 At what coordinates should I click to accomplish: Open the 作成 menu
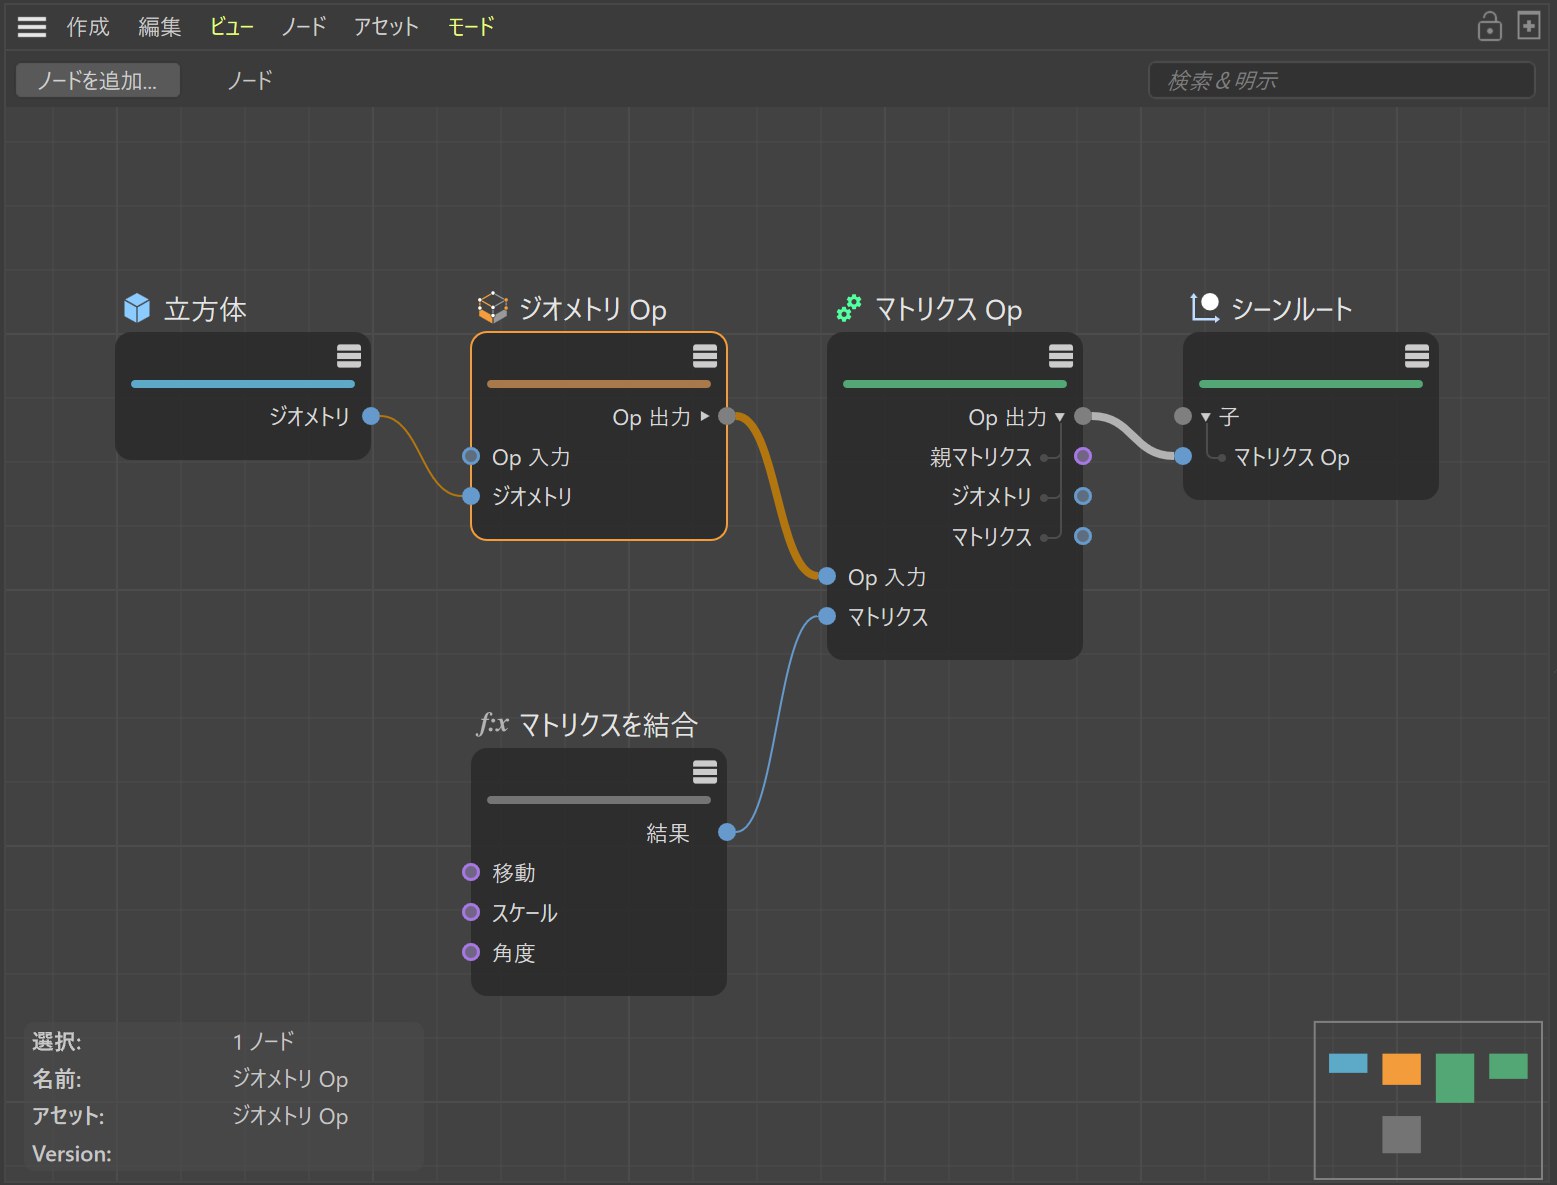pos(88,27)
